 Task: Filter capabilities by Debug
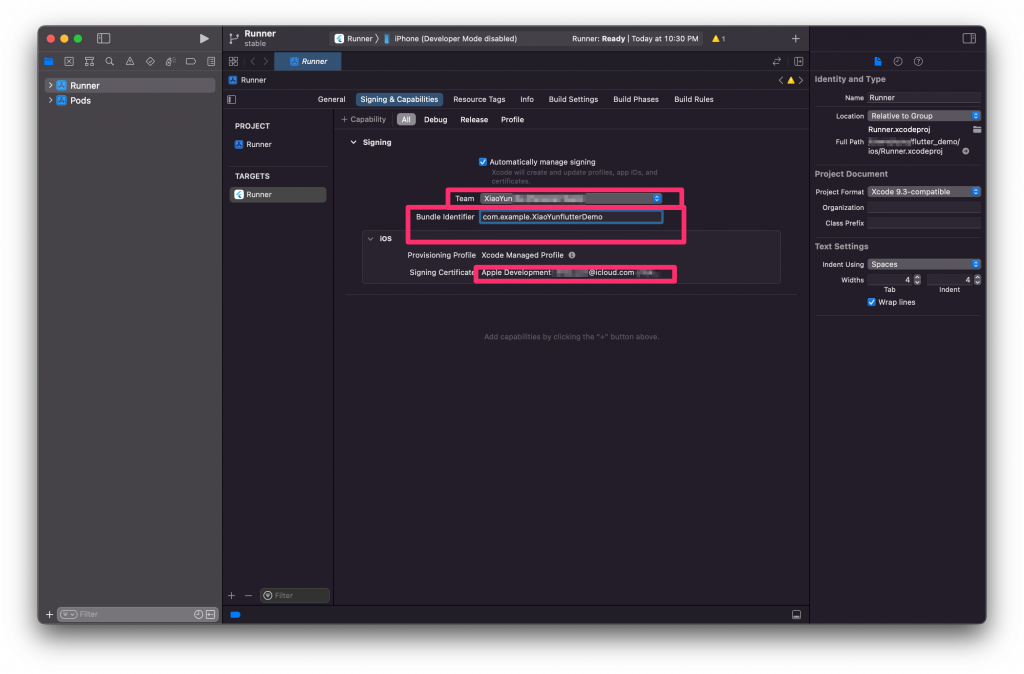coord(435,120)
